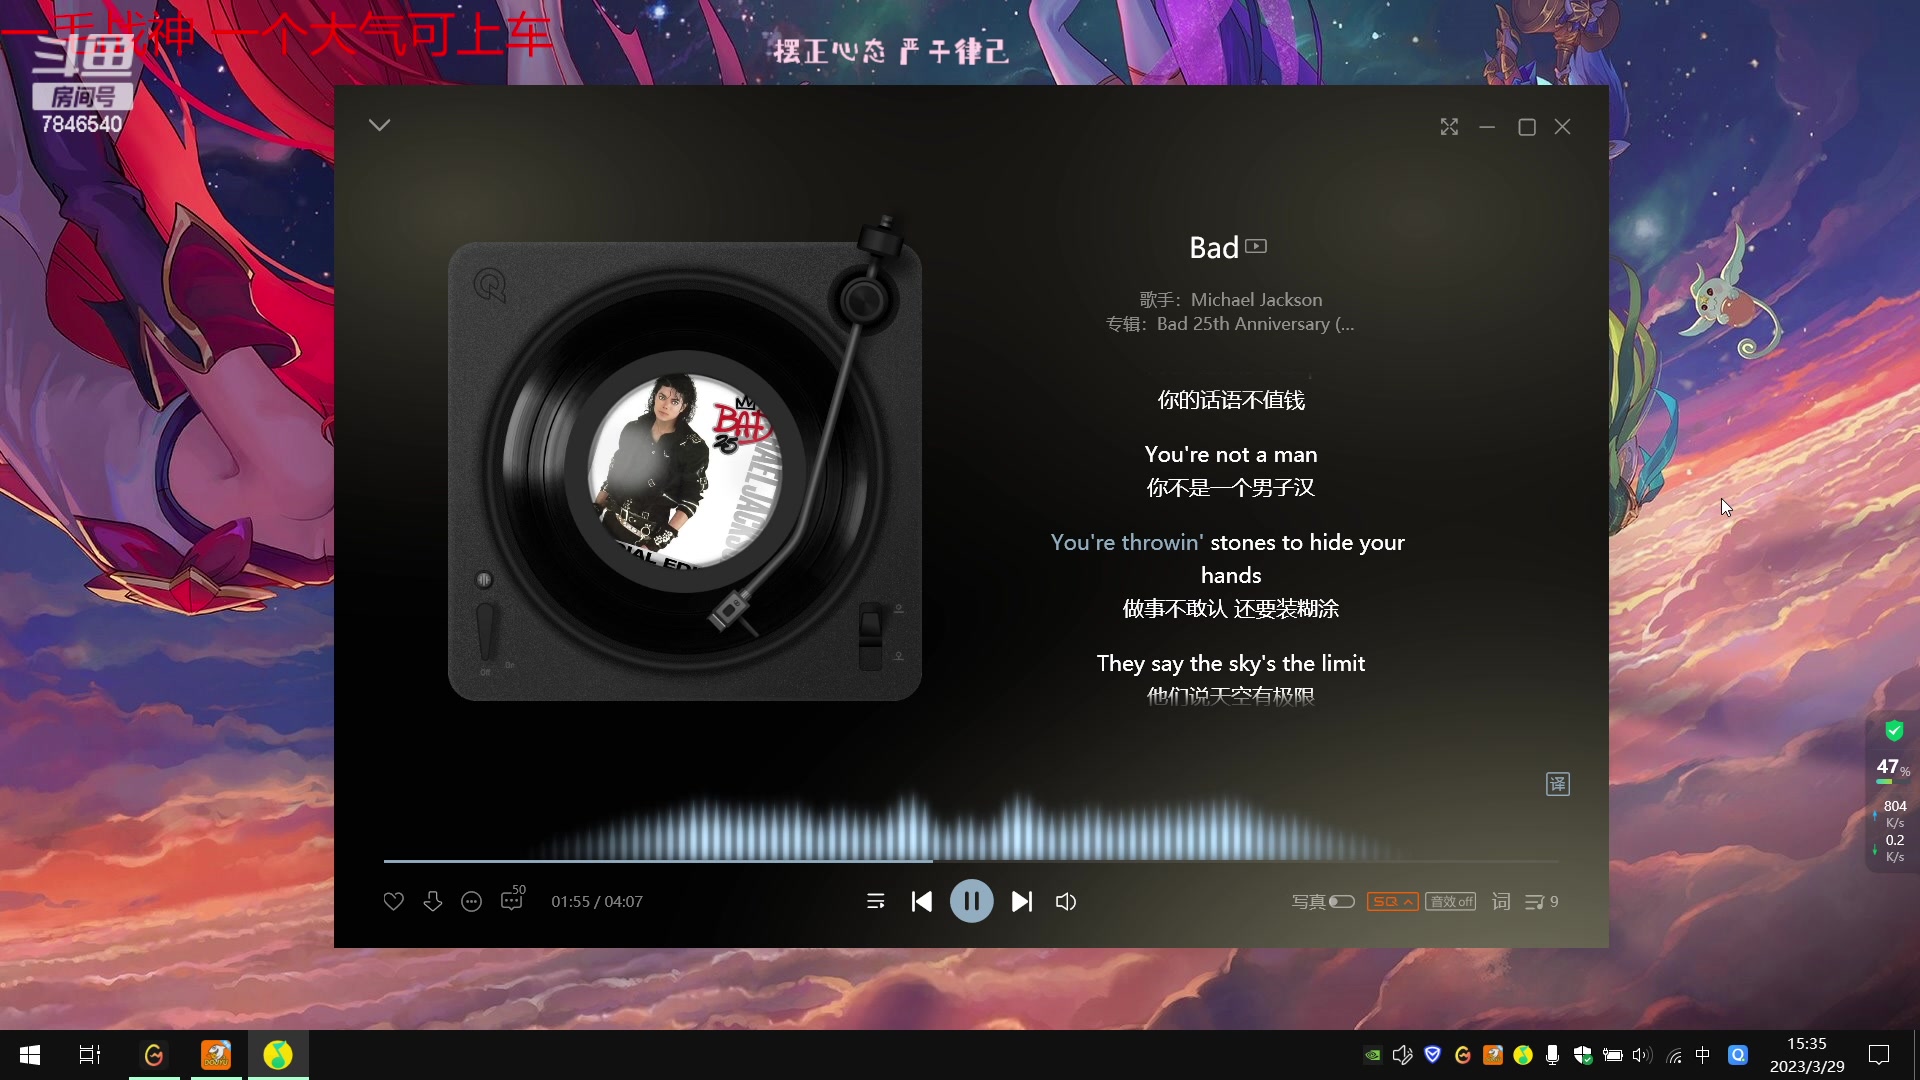Jump to lyric "They say the sky's the limit"
This screenshot has width=1920, height=1080.
1231,664
